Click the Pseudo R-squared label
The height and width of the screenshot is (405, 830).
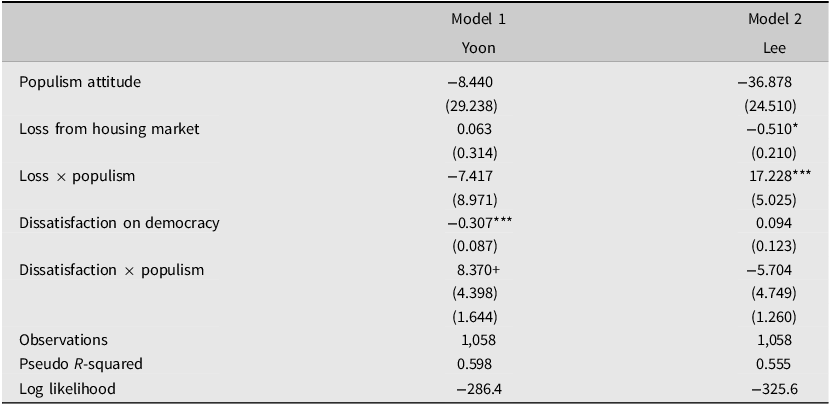click(x=80, y=364)
